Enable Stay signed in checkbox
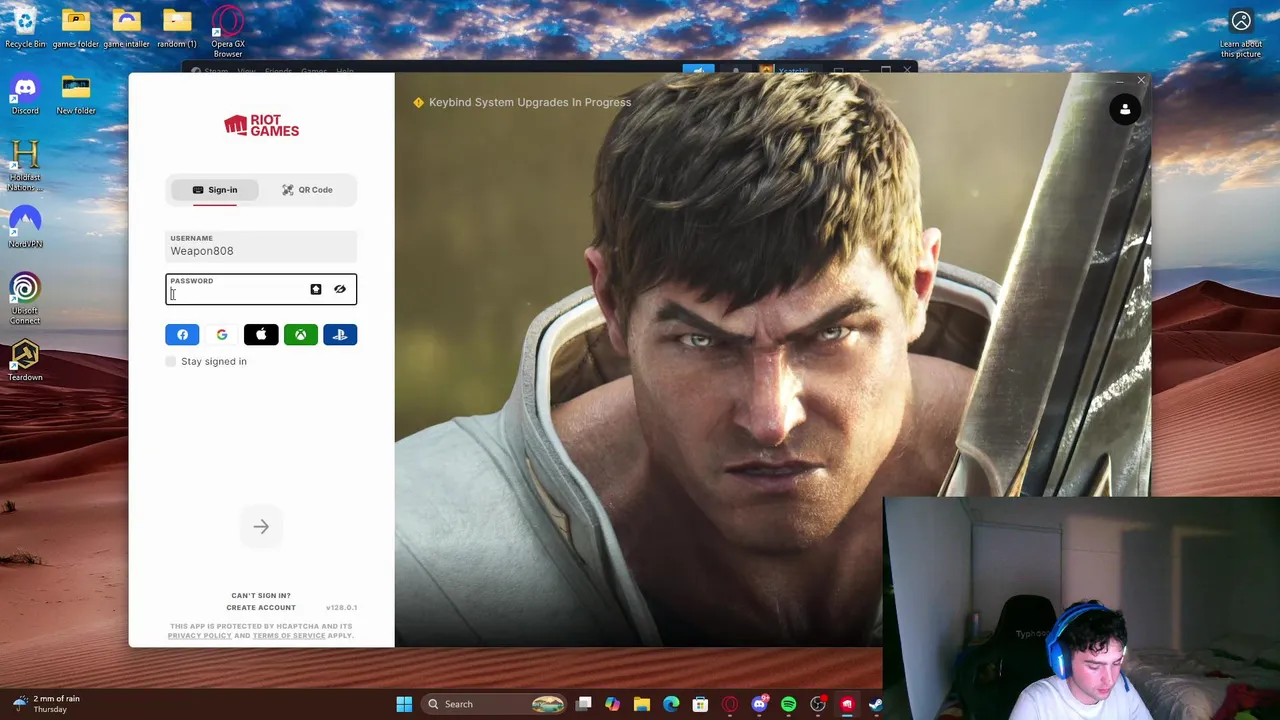This screenshot has width=1280, height=720. [x=171, y=361]
